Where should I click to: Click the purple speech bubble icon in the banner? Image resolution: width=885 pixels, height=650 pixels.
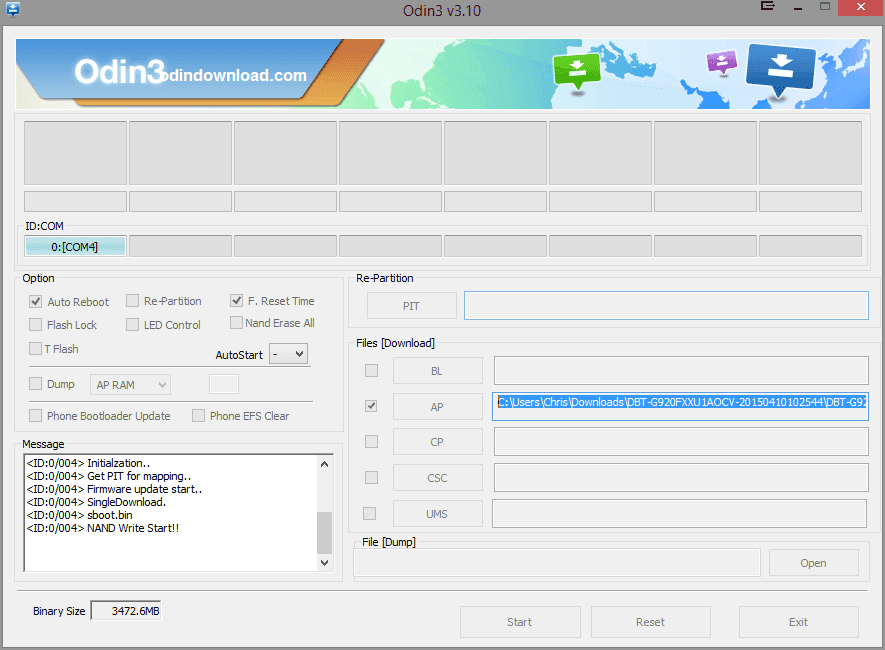[722, 62]
